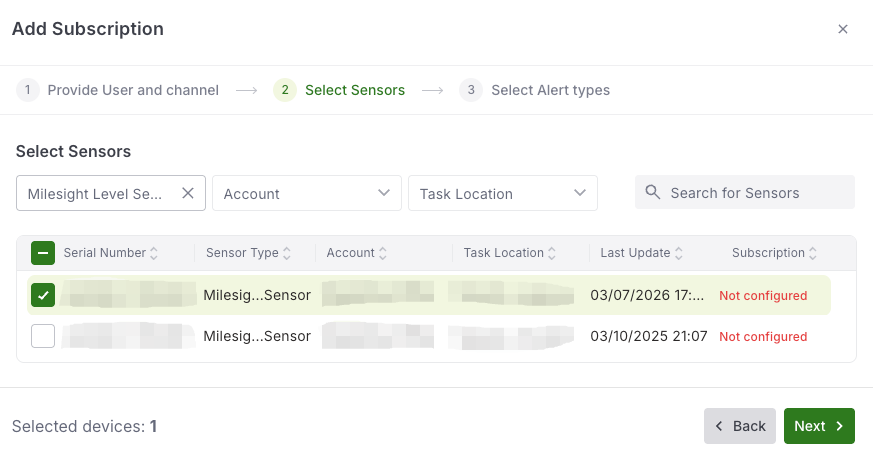Go to step 1 Provide User and channel
This screenshot has width=873, height=459.
pos(117,90)
